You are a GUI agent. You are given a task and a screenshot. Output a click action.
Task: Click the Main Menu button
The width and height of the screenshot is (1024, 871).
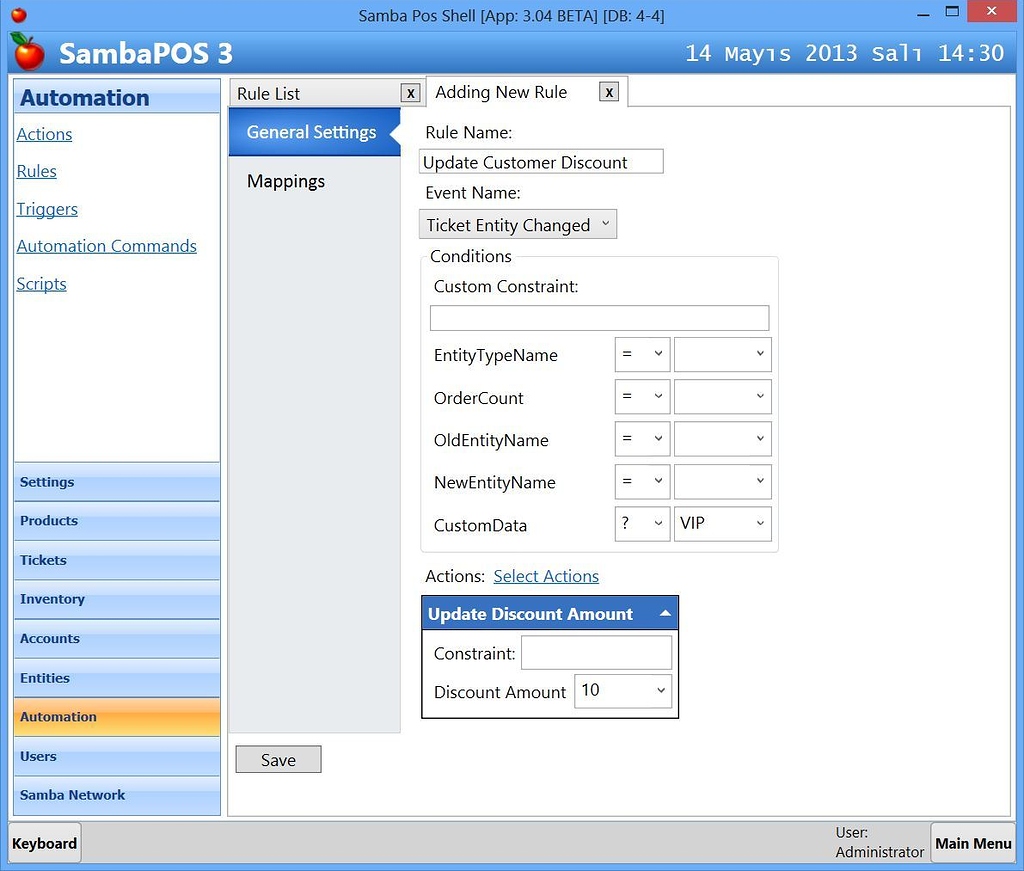point(972,843)
